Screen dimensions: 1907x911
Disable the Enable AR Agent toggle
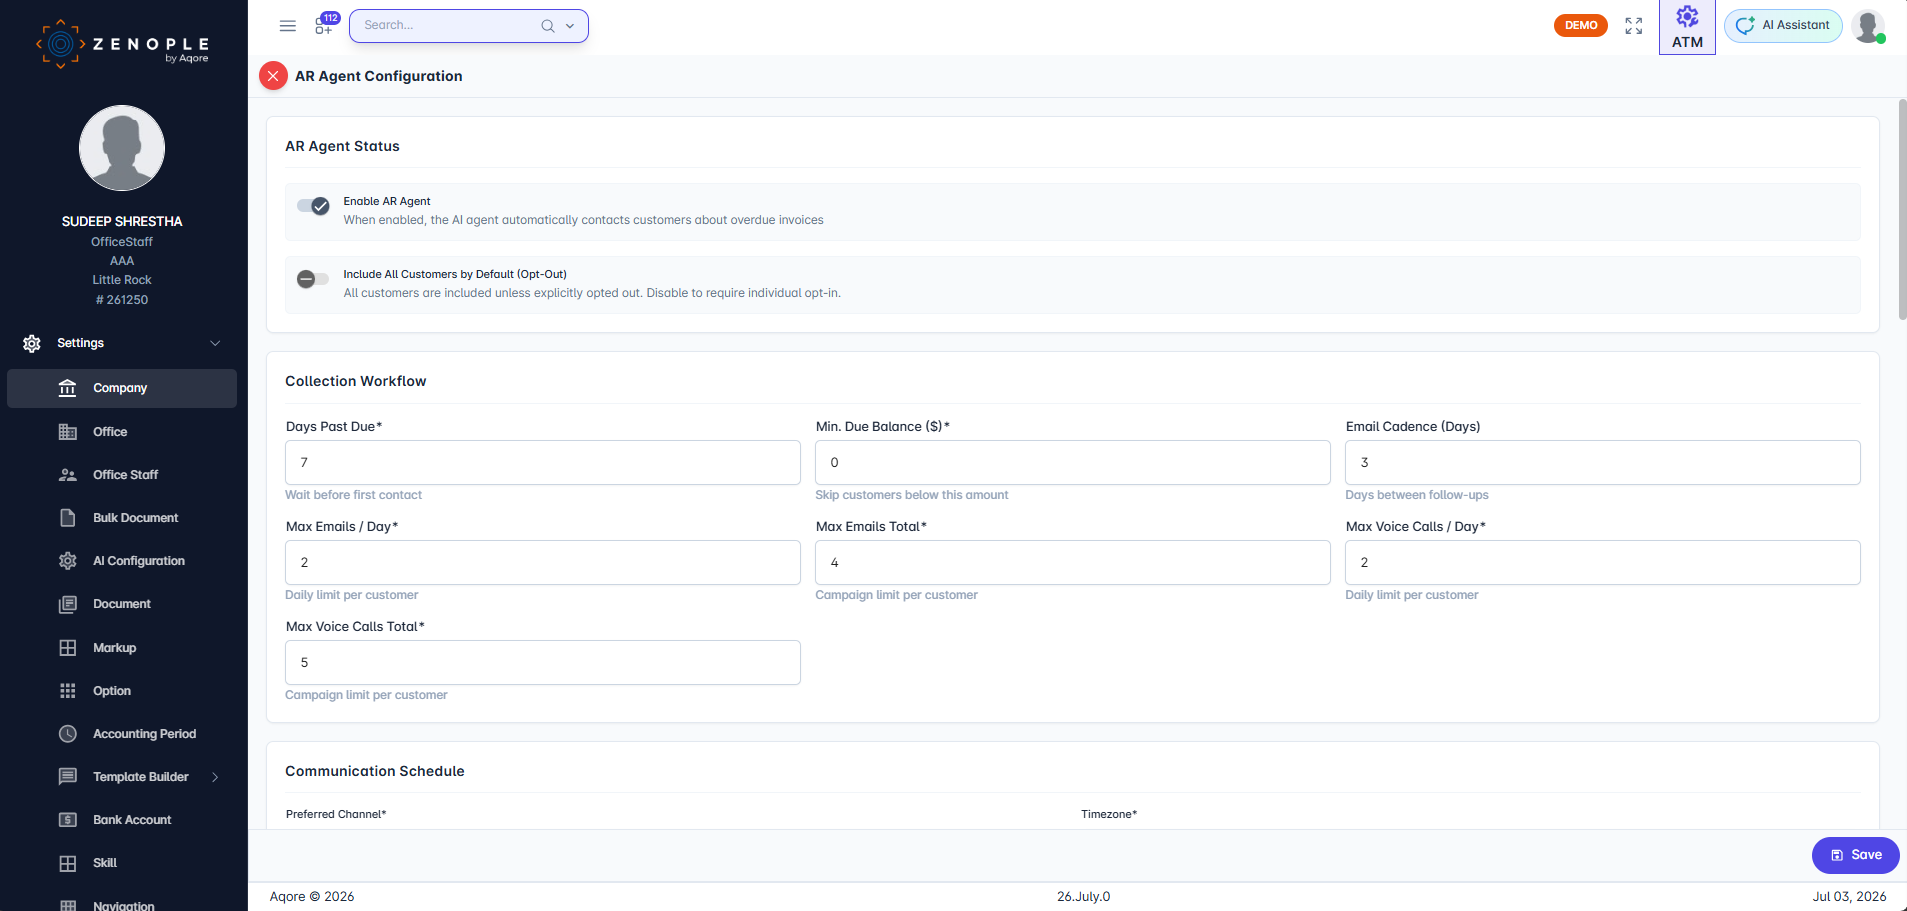click(313, 206)
